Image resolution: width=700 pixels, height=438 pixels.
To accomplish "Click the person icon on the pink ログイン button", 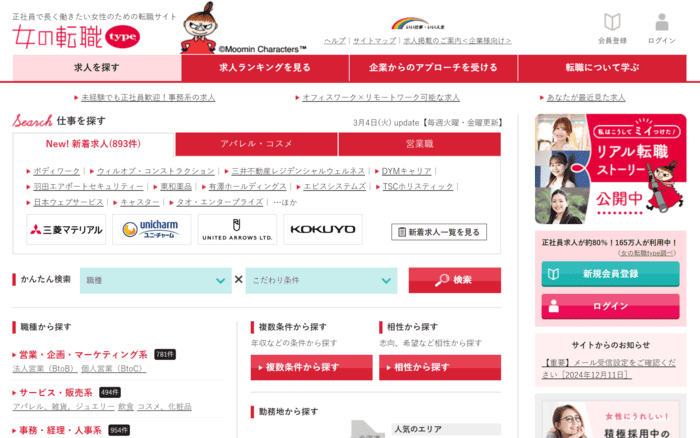I will coord(554,306).
